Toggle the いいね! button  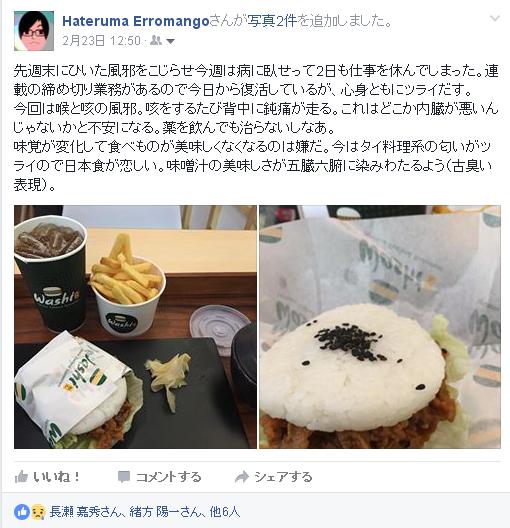47,477
